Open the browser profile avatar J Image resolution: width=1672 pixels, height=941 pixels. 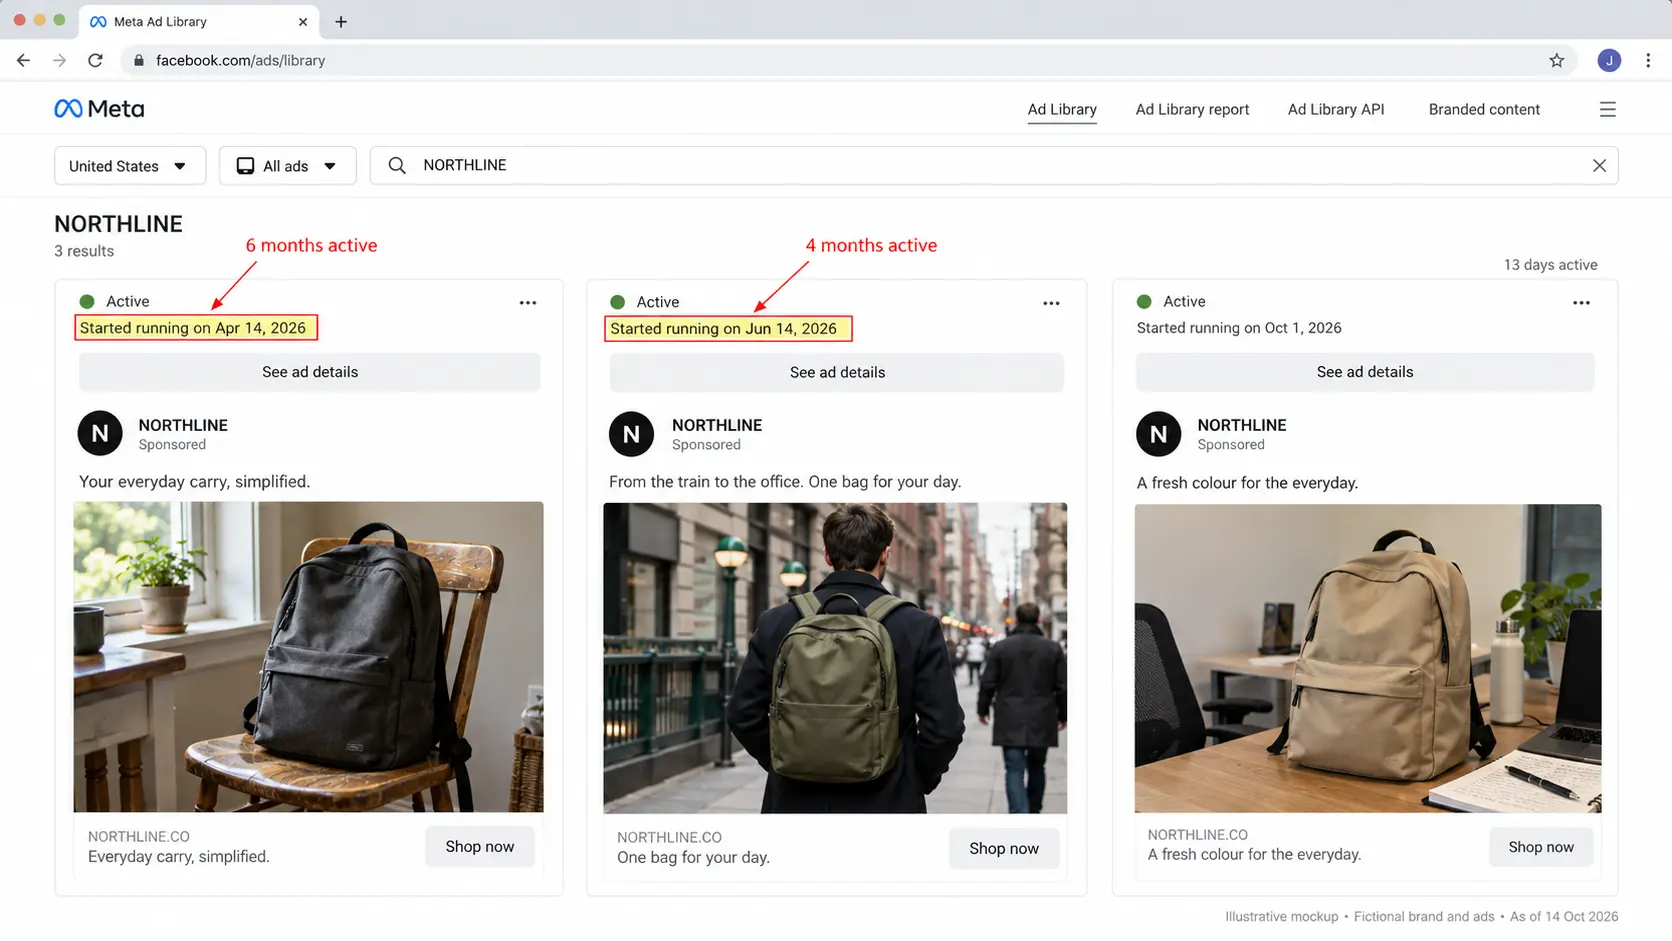click(1609, 61)
